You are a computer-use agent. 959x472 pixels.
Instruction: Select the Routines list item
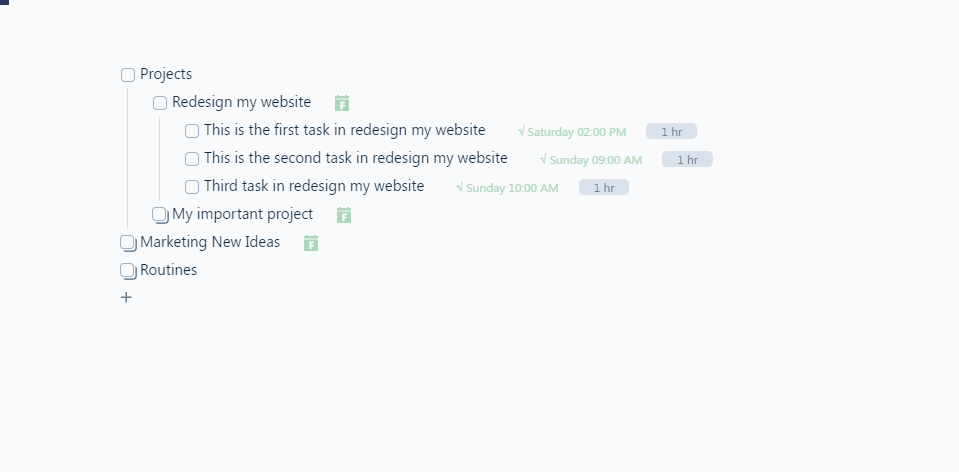169,270
